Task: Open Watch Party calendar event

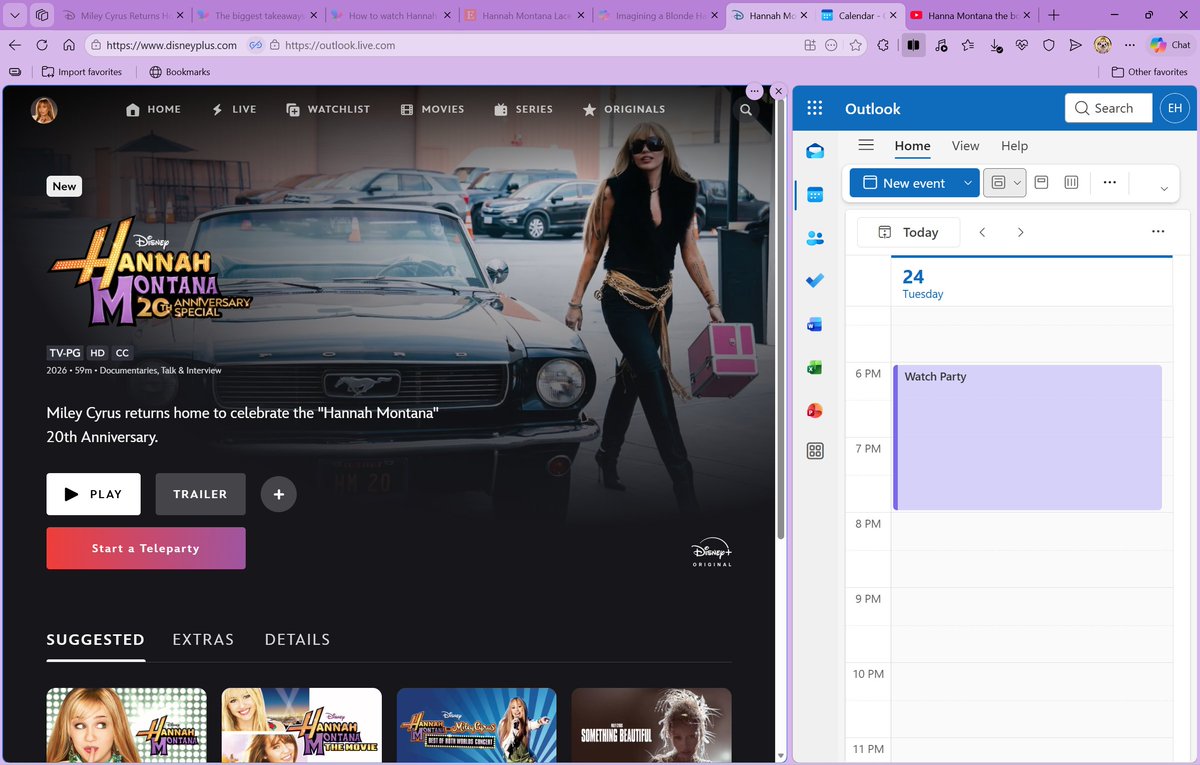Action: point(1027,438)
